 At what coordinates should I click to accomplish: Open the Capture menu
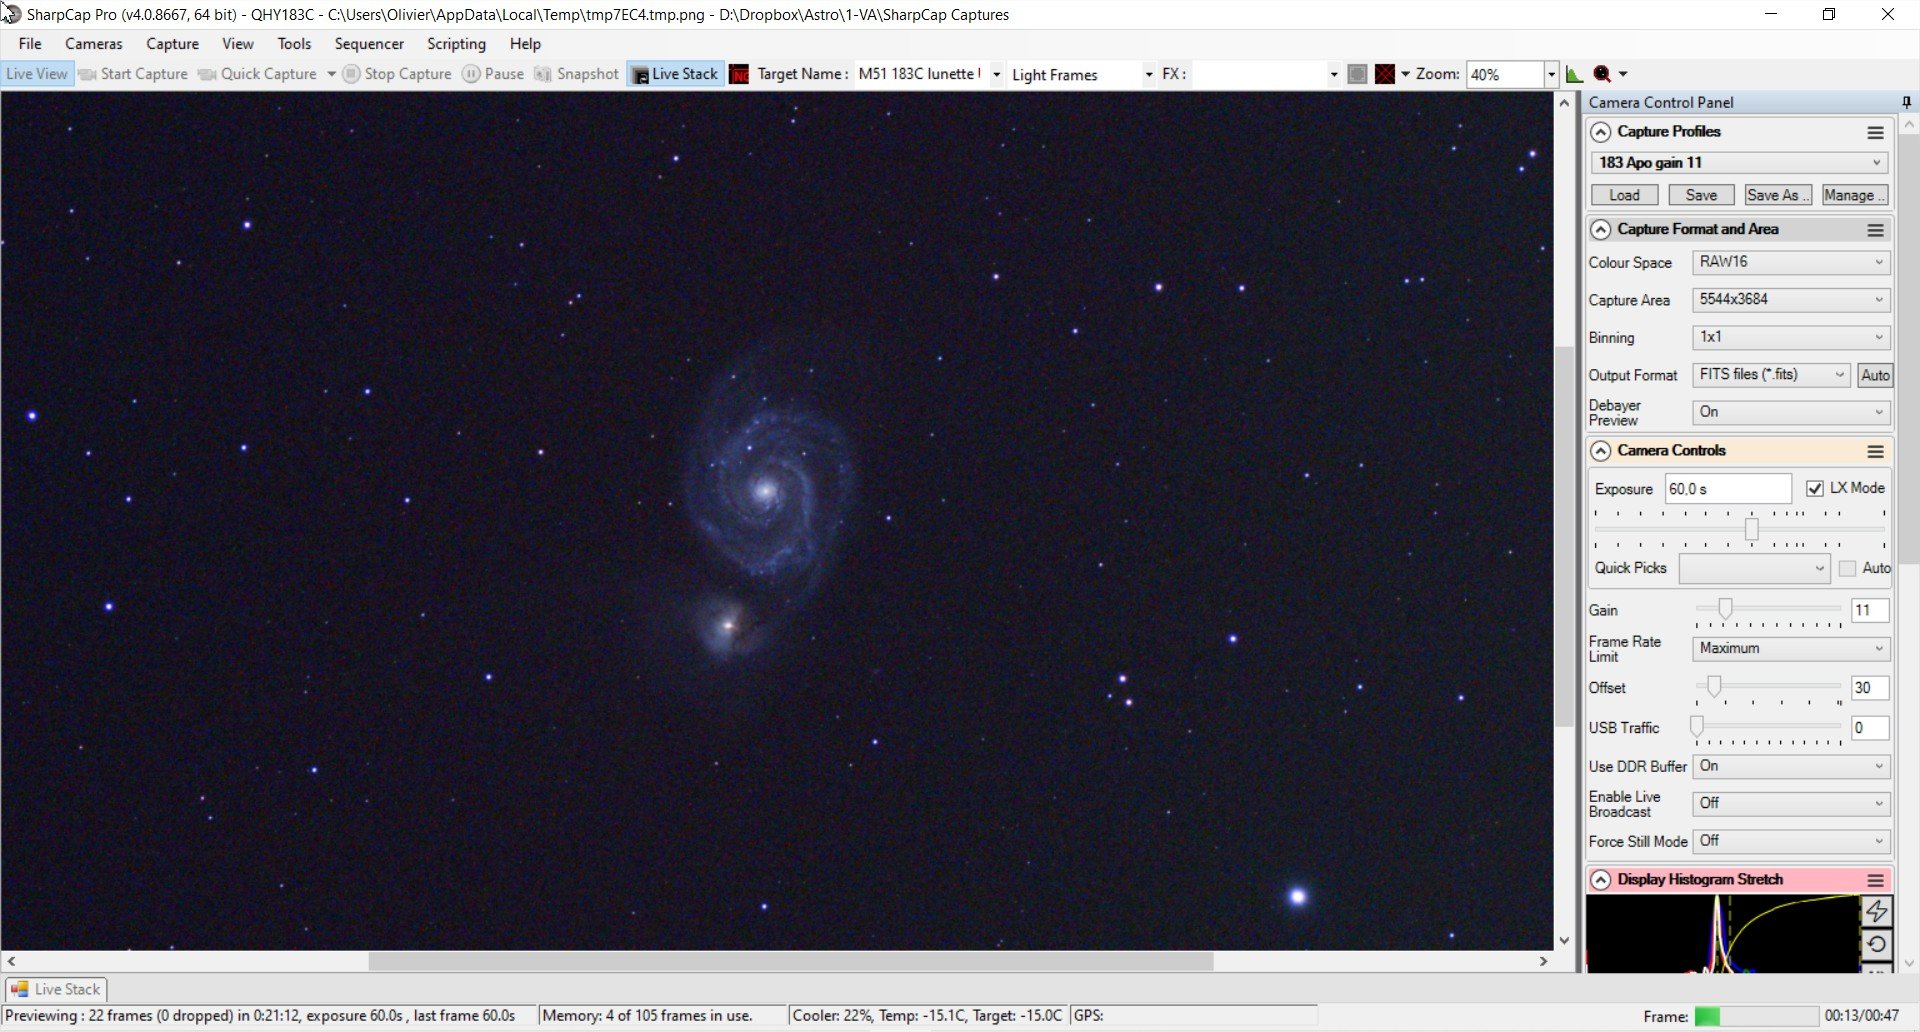[172, 44]
